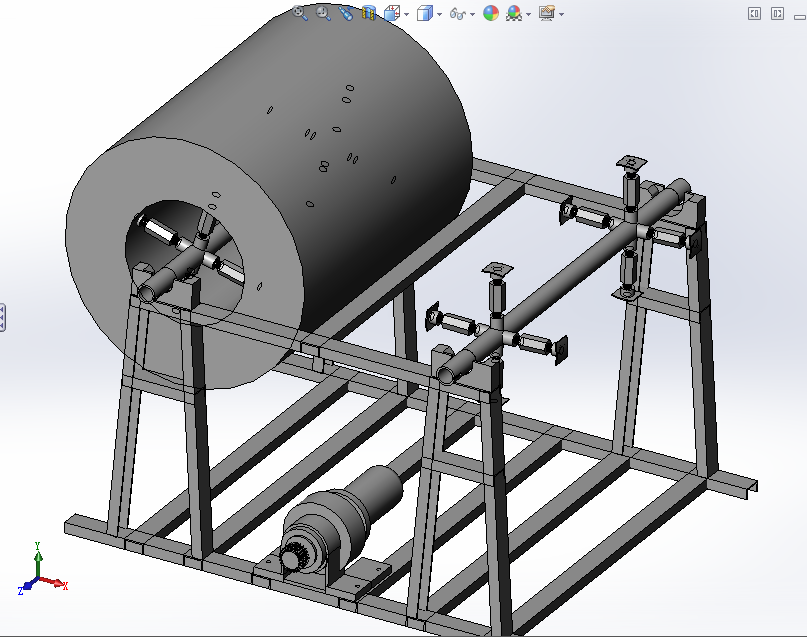Image resolution: width=807 pixels, height=637 pixels.
Task: Click the tile-left window button
Action: coord(755,13)
